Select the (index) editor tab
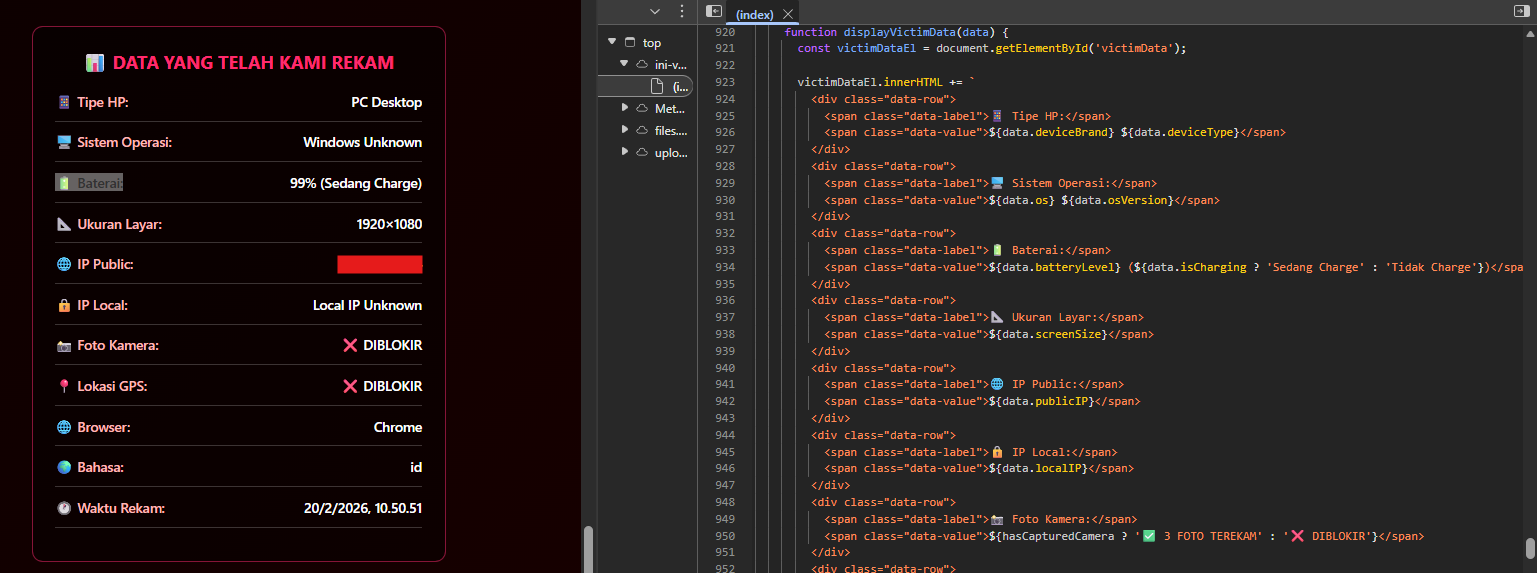Screen dimensions: 1537x573 tap(754, 14)
